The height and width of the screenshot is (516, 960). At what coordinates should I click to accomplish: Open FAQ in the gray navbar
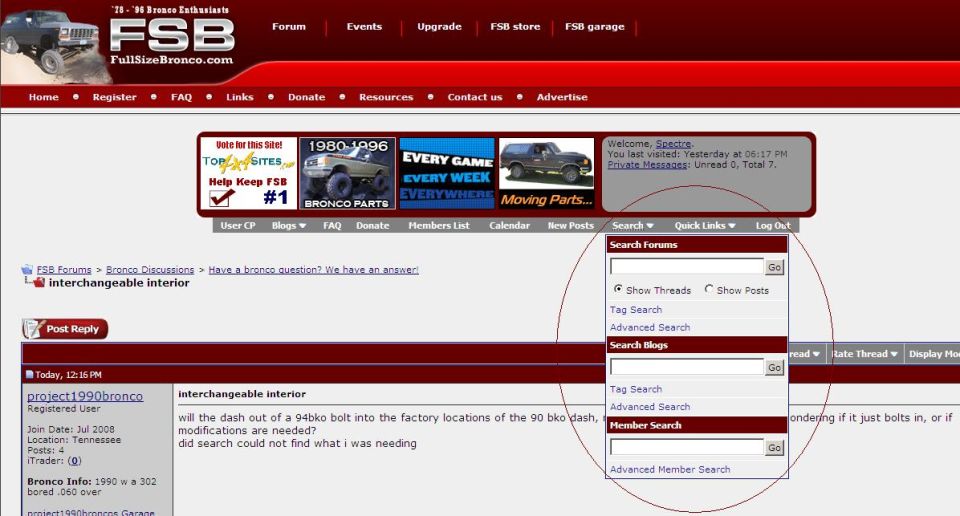pos(332,225)
